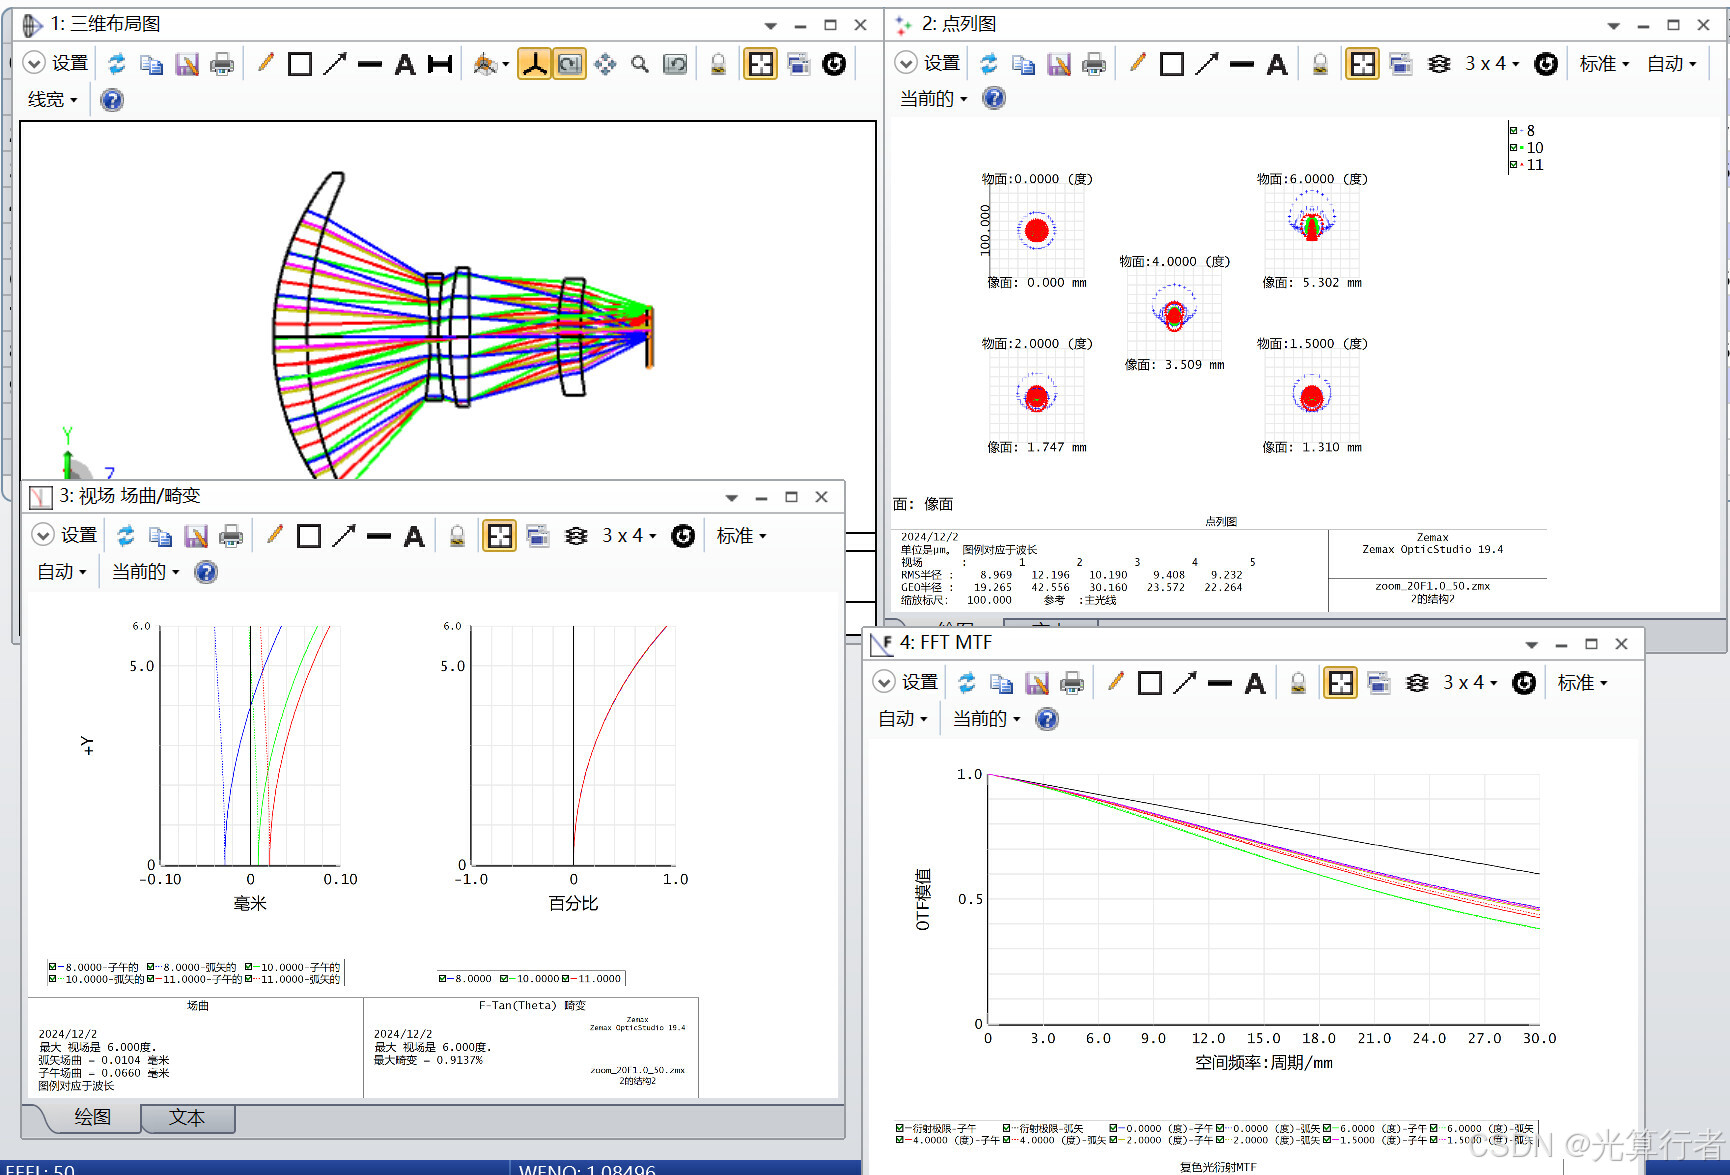The height and width of the screenshot is (1175, 1730).
Task: Uncheck 4.0000 (度)-子午 curve in MTF legend
Action: pyautogui.click(x=900, y=1140)
